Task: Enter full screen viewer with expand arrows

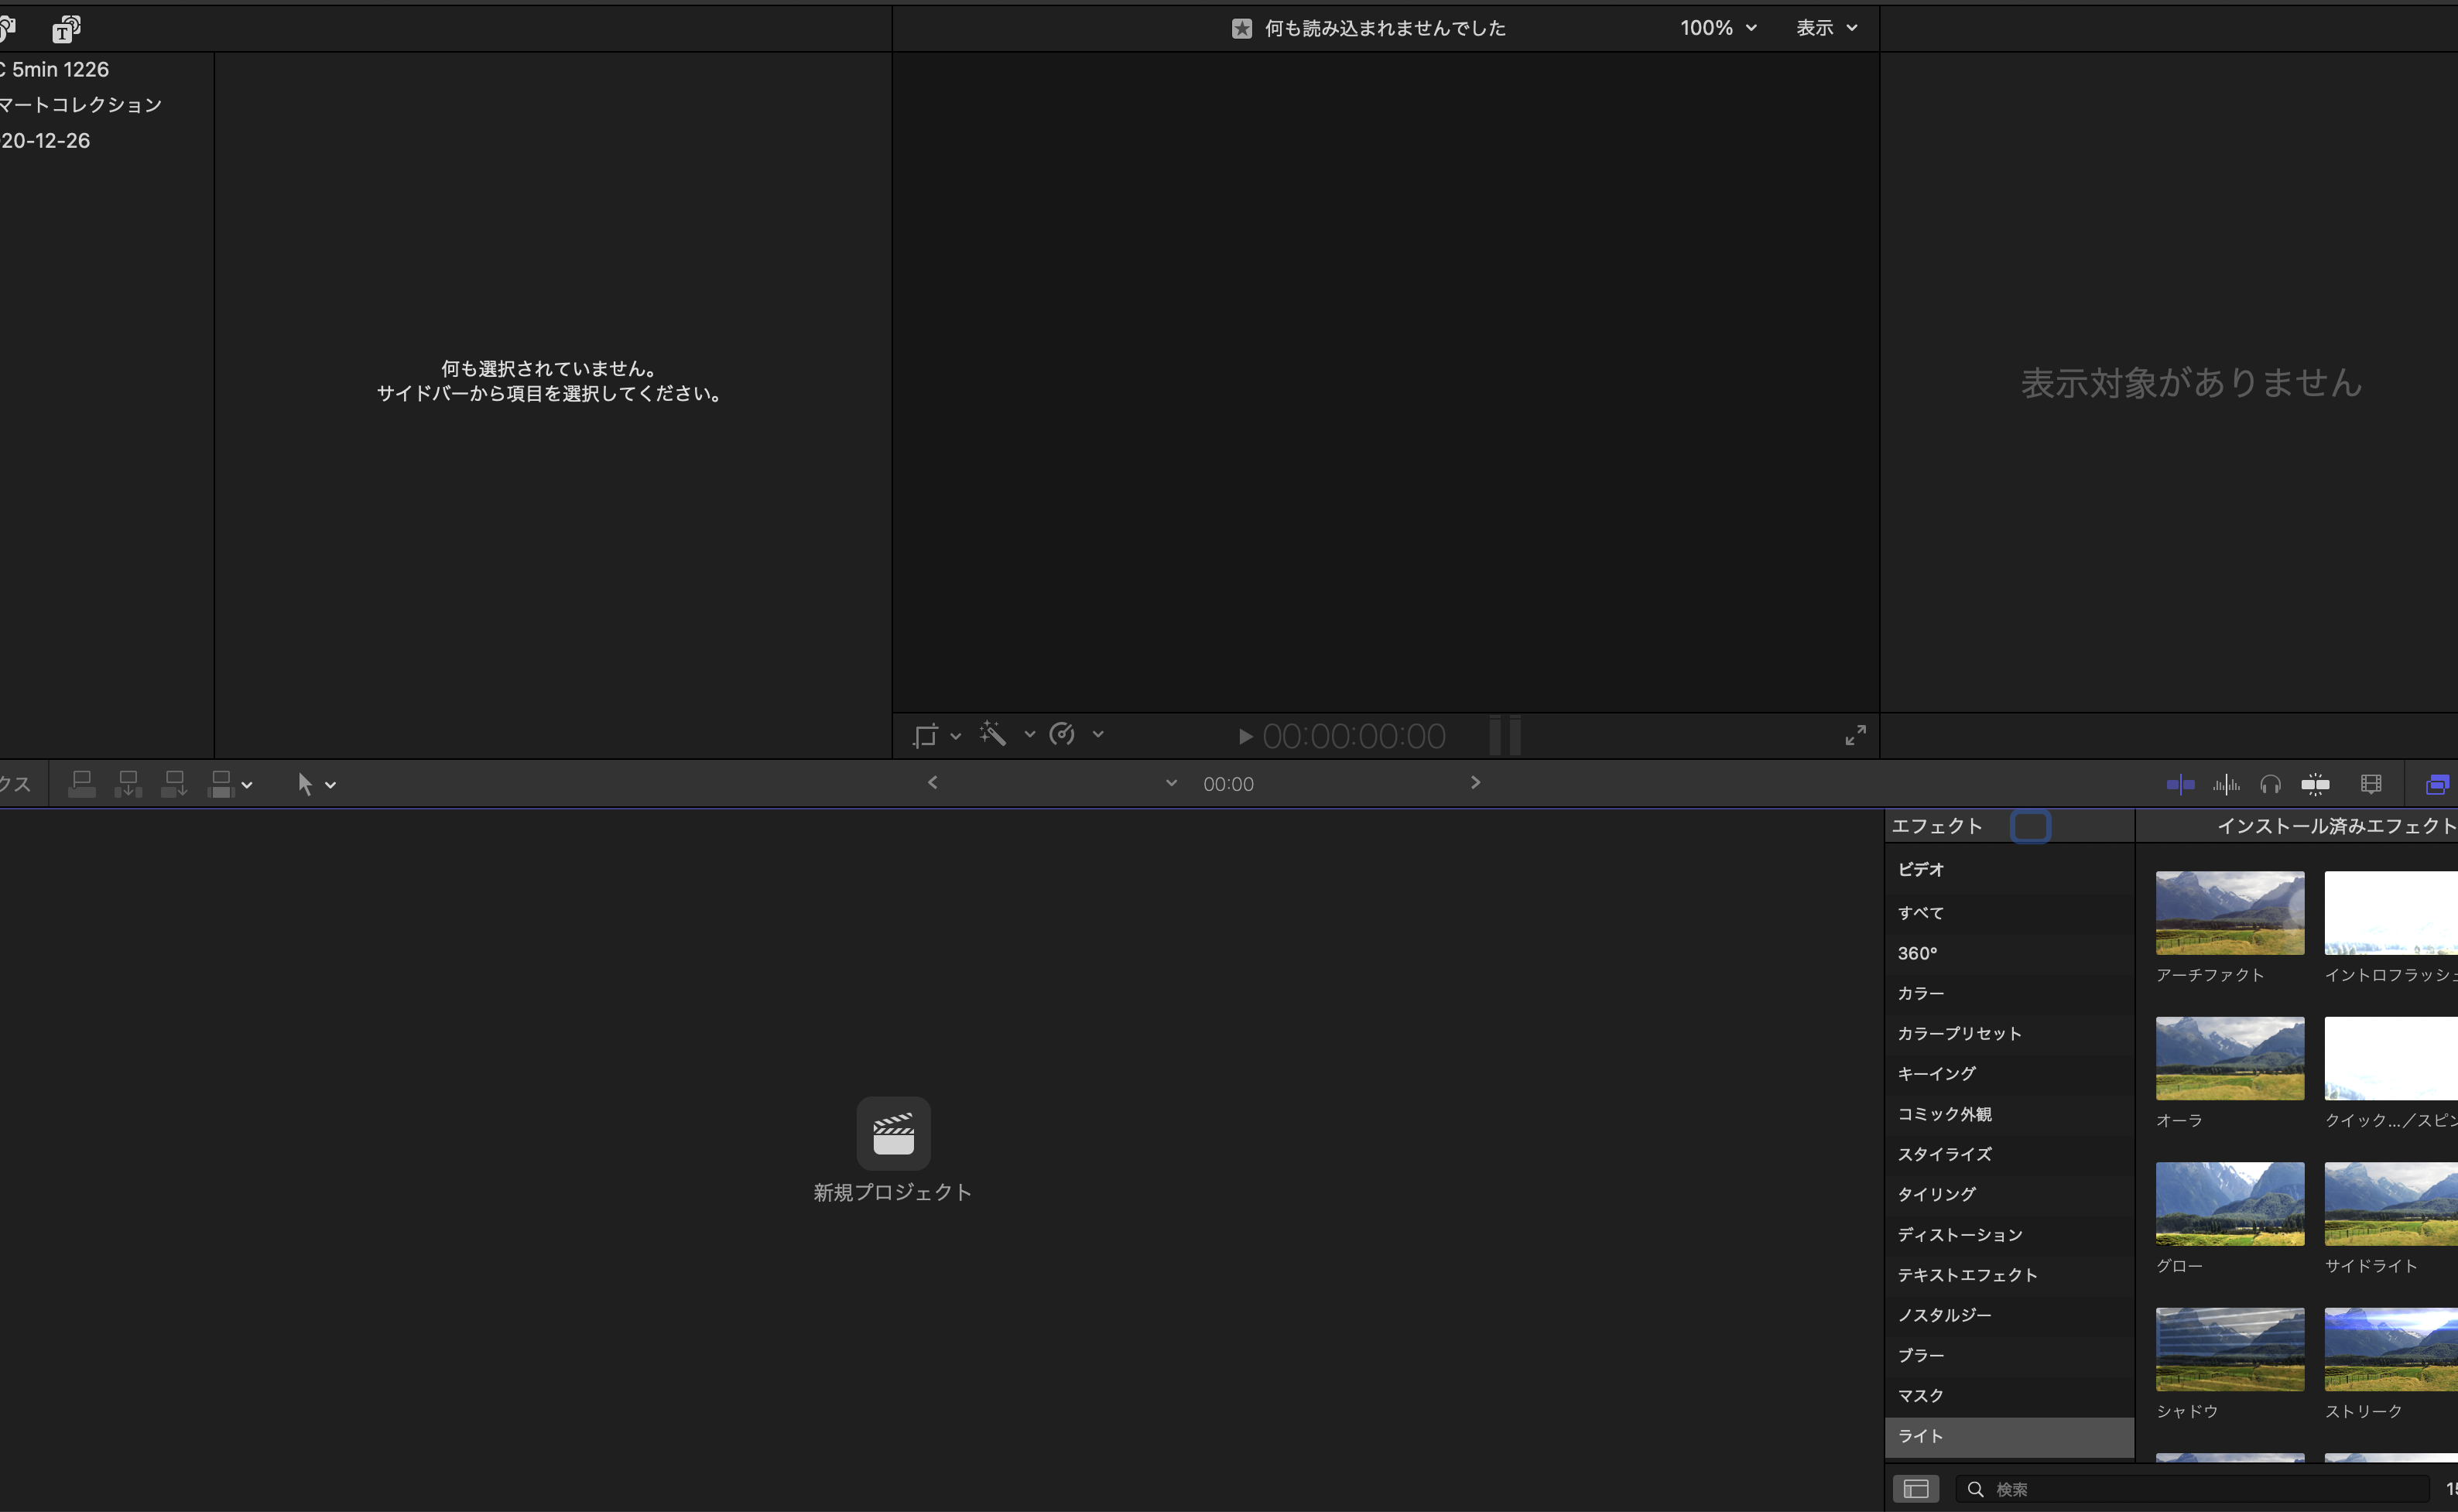Action: pos(1855,735)
